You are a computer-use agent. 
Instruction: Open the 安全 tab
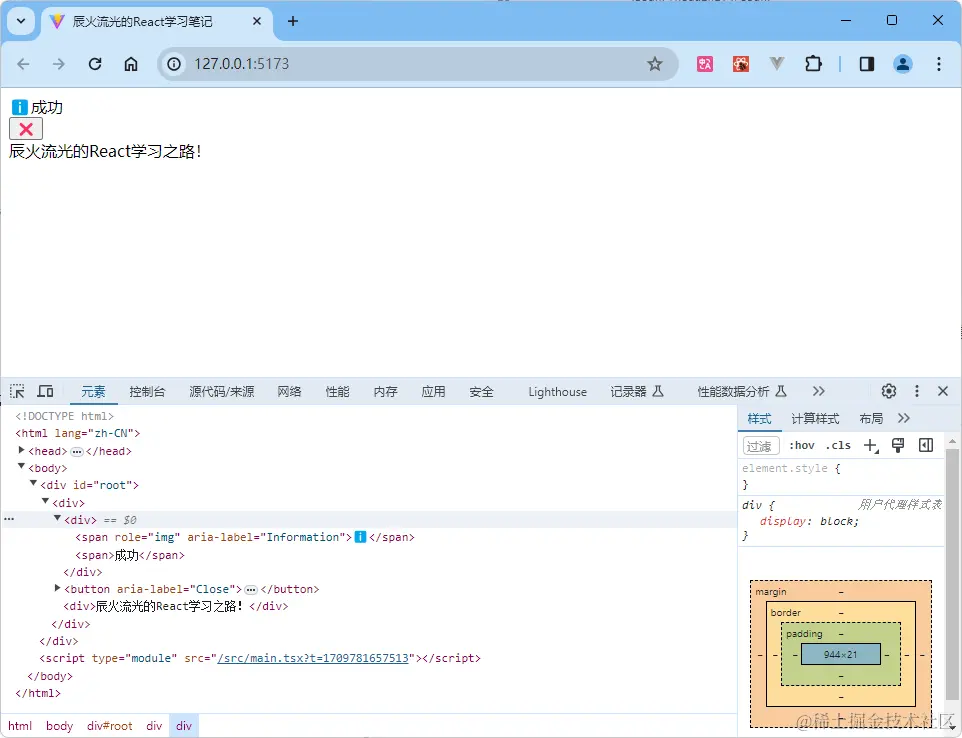[x=481, y=391]
